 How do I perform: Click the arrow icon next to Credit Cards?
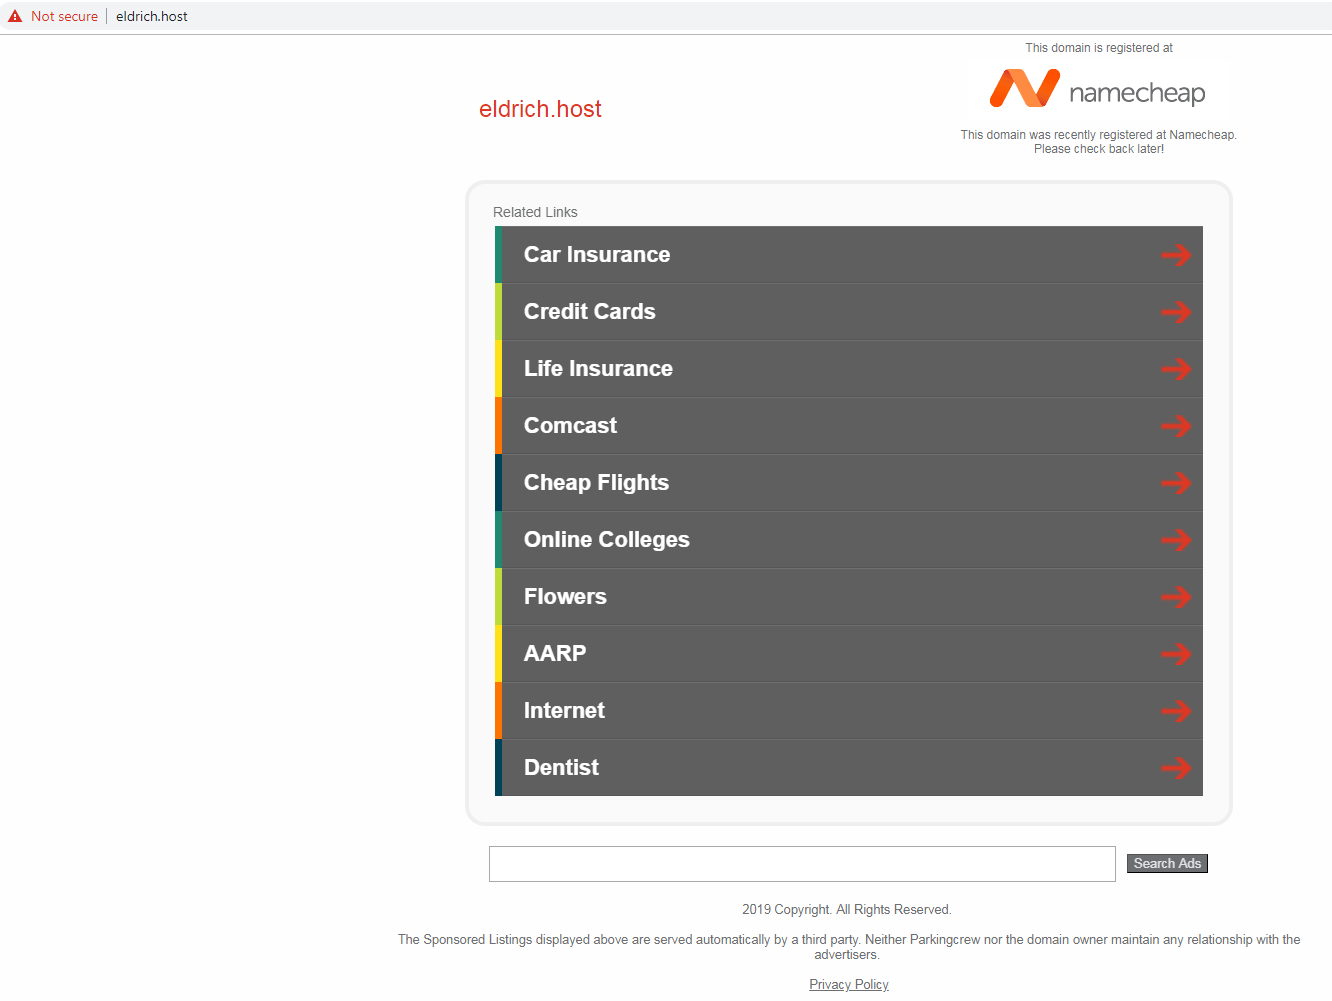[1176, 312]
